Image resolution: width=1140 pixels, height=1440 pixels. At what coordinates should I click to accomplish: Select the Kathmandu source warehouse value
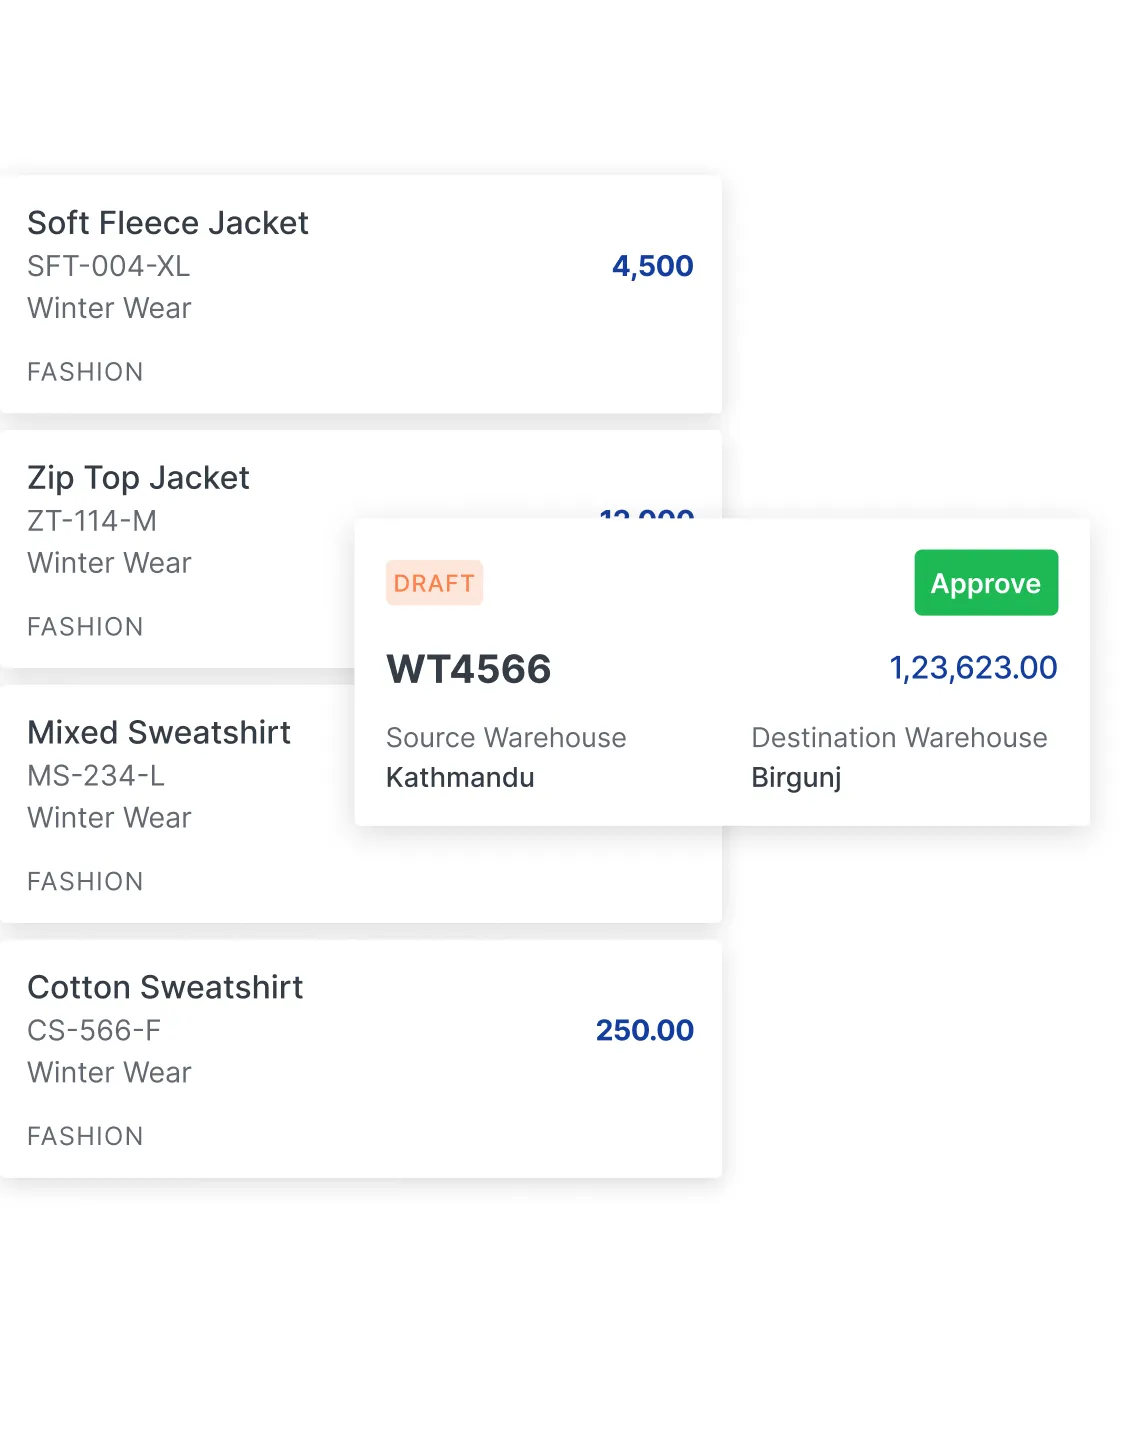tap(460, 778)
